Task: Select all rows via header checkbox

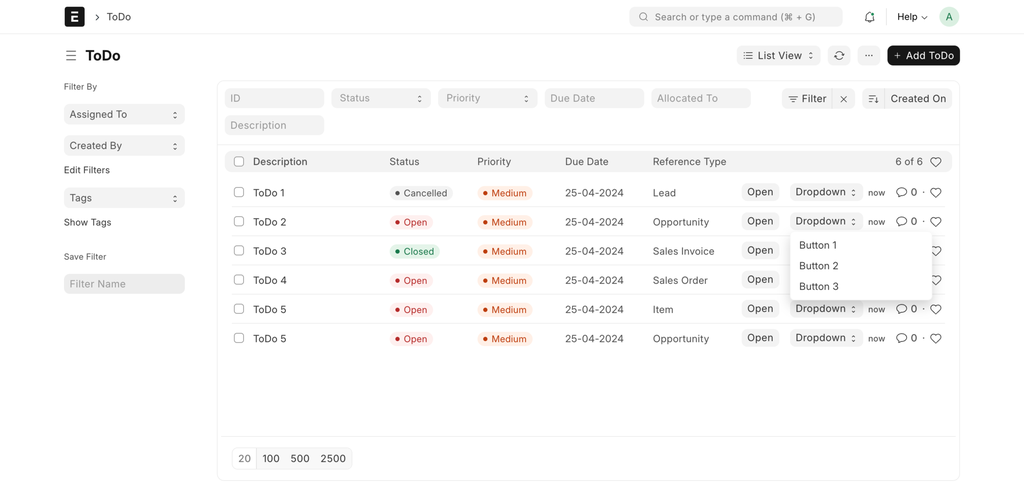Action: [239, 161]
